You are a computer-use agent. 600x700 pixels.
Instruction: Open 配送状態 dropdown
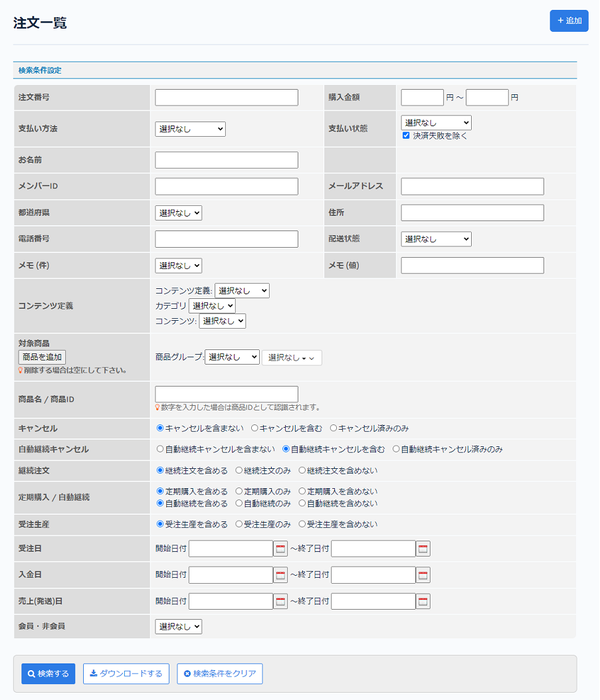coord(436,239)
